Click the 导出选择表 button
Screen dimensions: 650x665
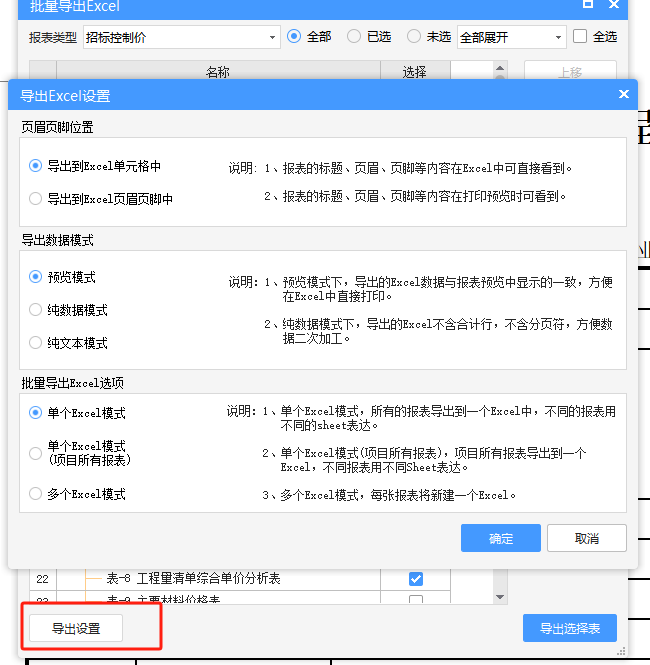coord(570,628)
